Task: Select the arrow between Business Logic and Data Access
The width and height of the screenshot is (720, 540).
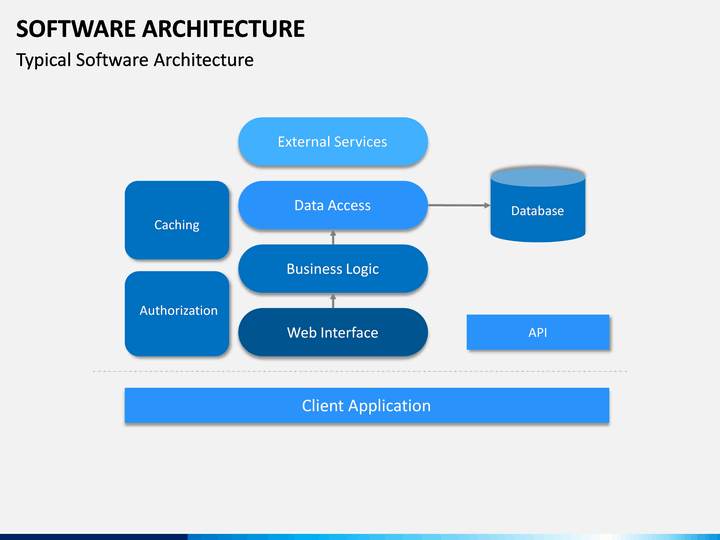Action: coord(333,237)
